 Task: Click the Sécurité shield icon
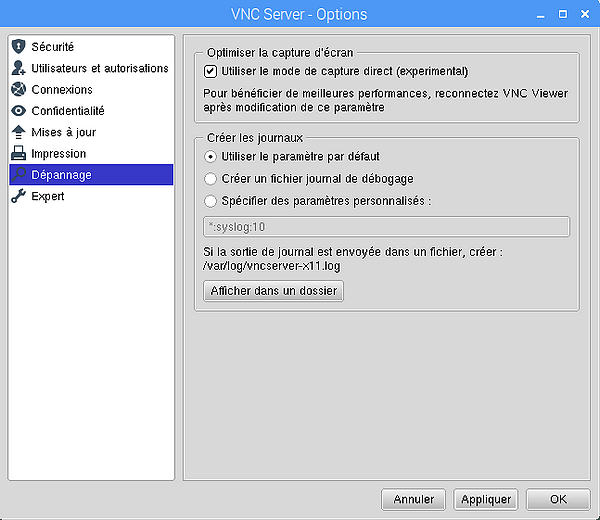click(x=18, y=47)
